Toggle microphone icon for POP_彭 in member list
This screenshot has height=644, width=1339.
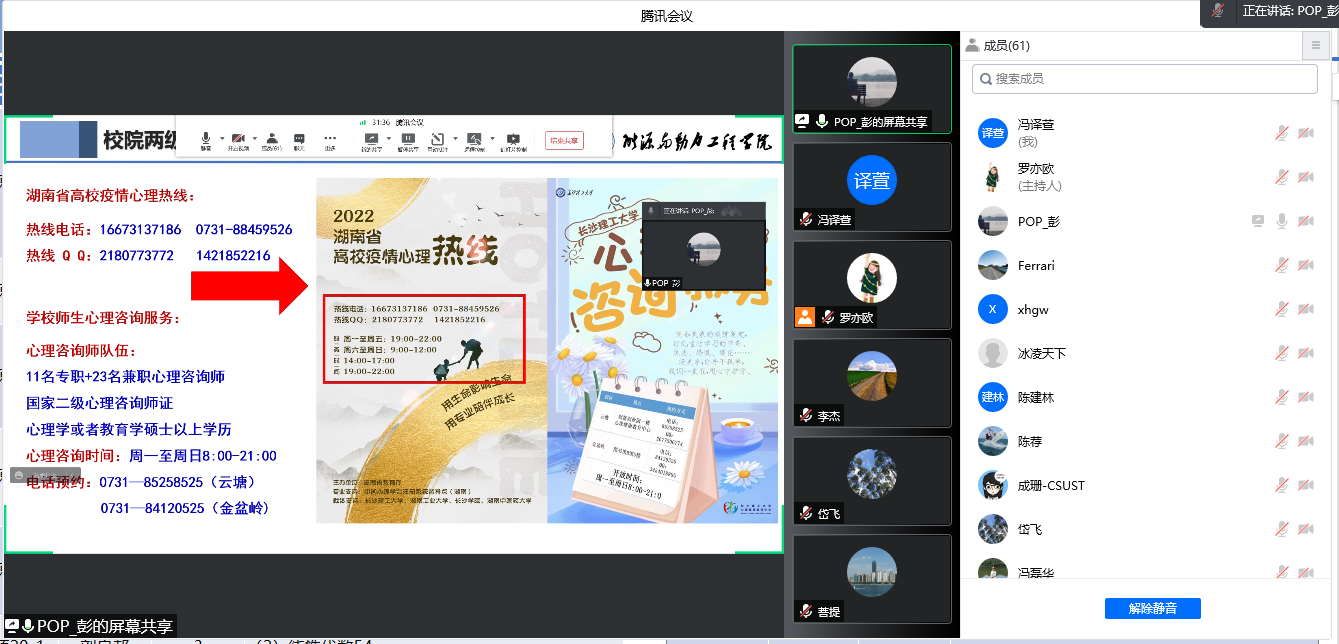tap(1282, 221)
